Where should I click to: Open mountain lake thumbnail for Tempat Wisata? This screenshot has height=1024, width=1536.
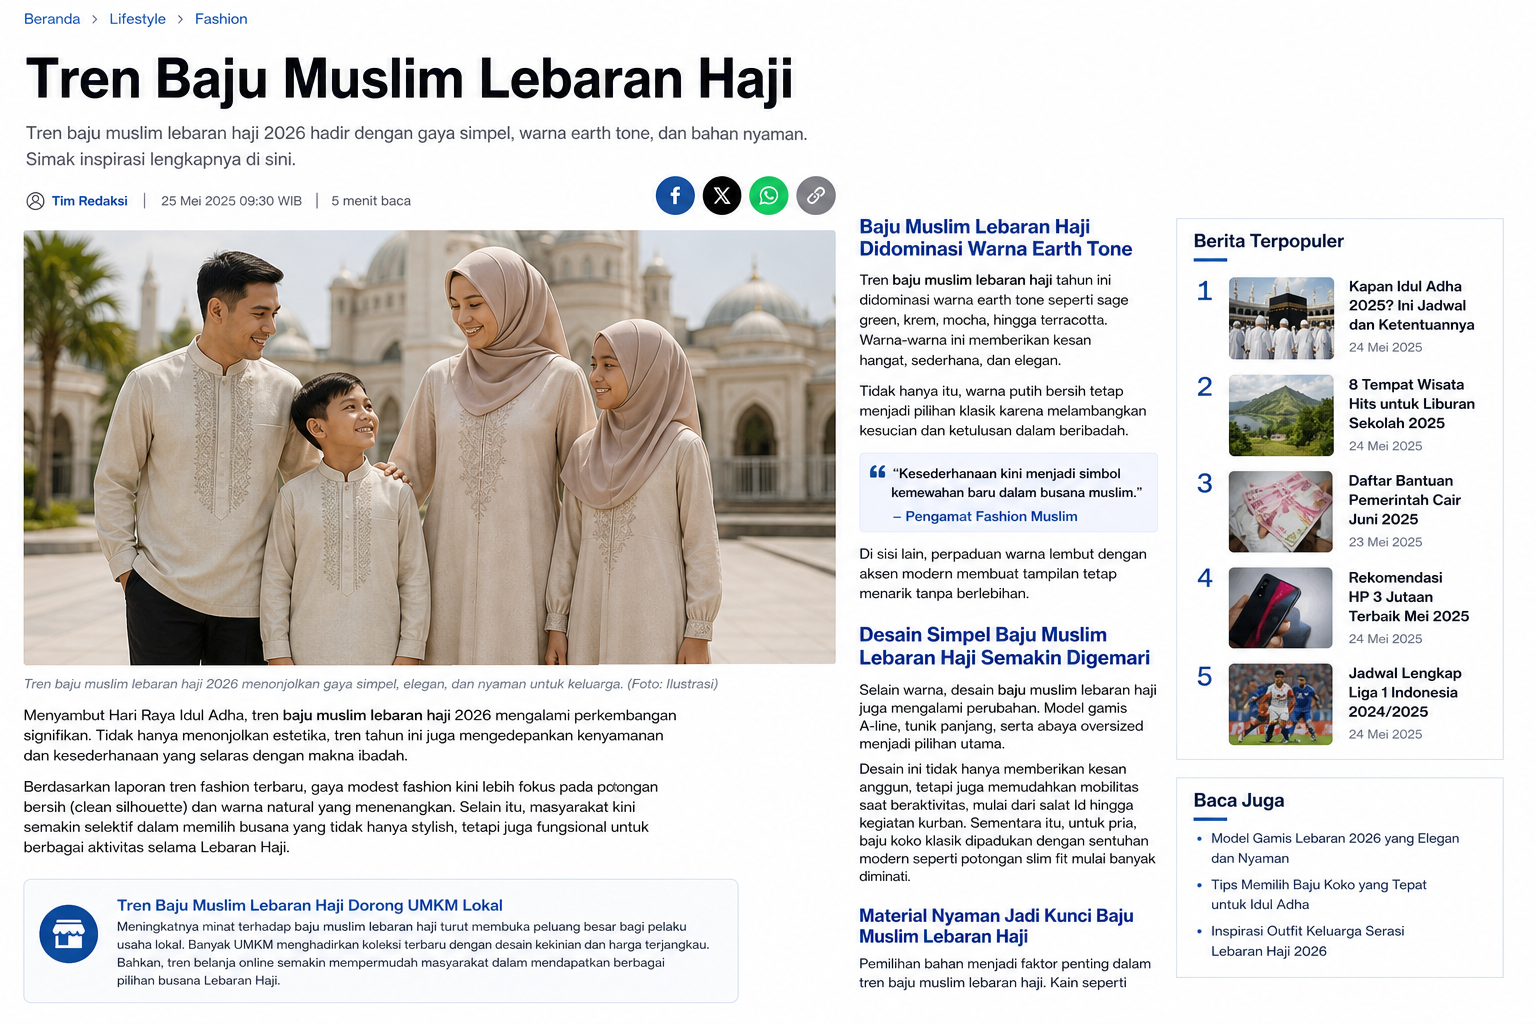pyautogui.click(x=1281, y=415)
